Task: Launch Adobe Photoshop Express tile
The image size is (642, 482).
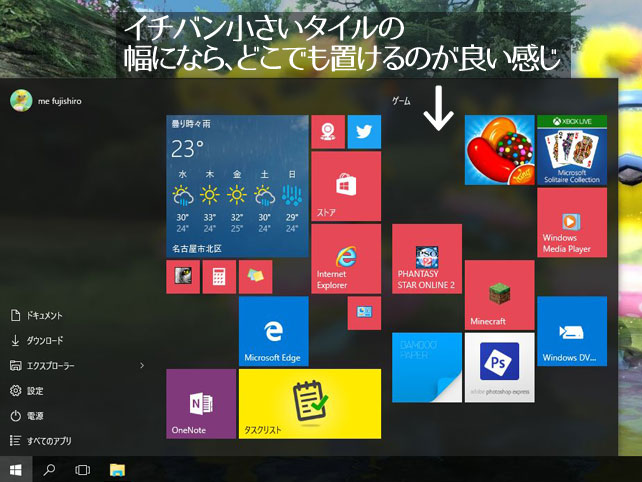Action: pos(500,367)
